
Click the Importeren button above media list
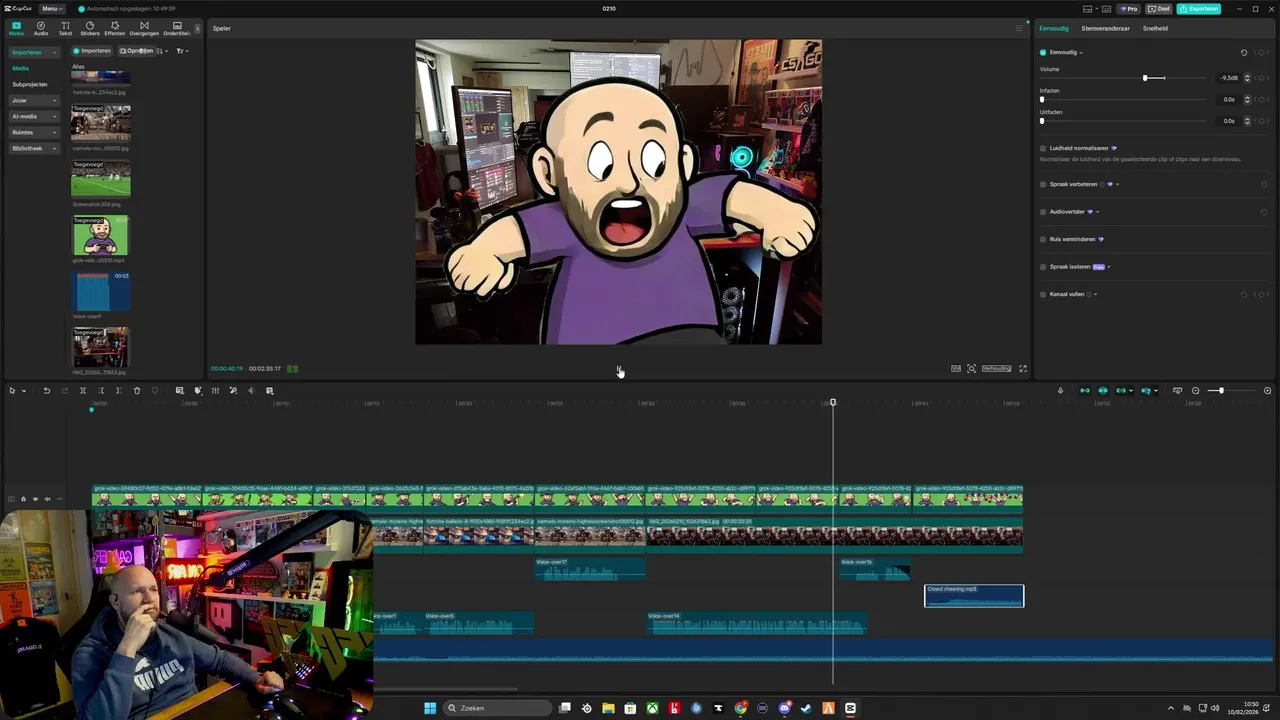pos(92,51)
